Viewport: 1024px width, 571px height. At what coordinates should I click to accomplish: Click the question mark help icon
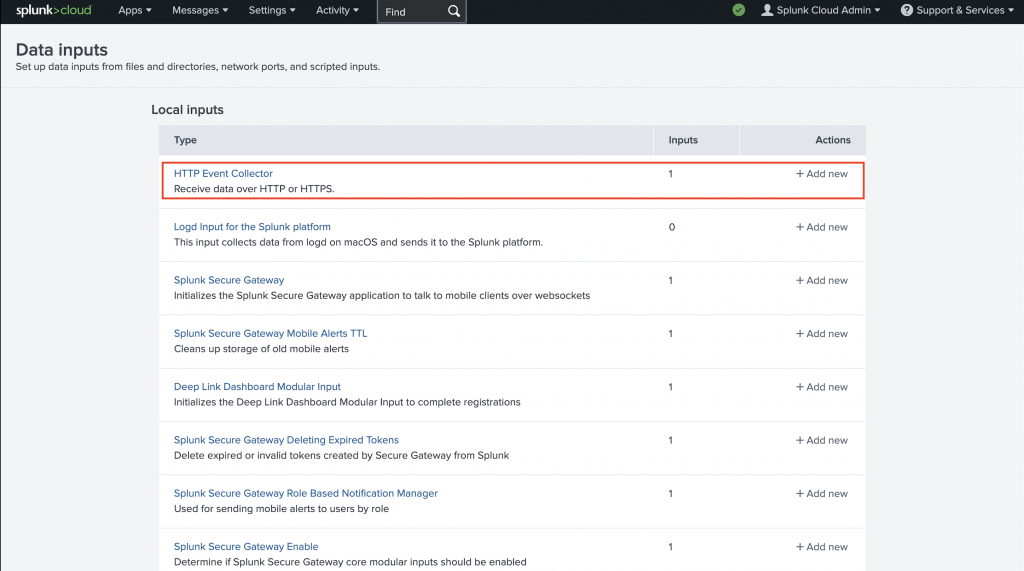906,10
